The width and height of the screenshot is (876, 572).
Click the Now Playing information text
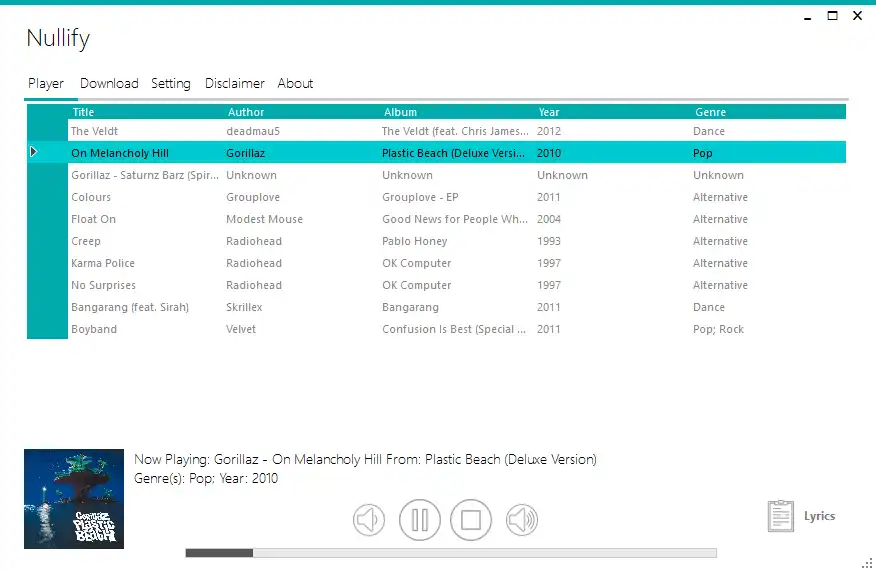(365, 459)
